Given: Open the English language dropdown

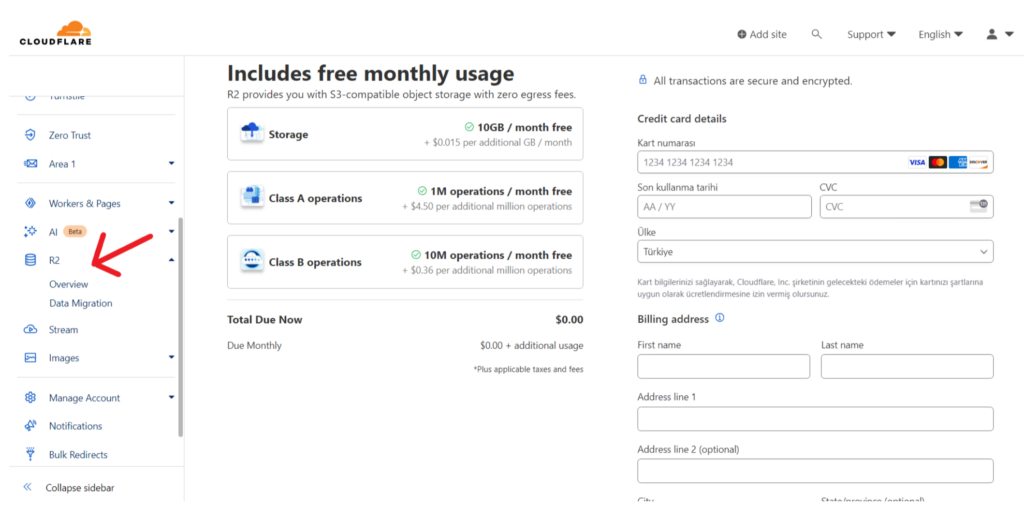Looking at the screenshot, I should tap(940, 34).
